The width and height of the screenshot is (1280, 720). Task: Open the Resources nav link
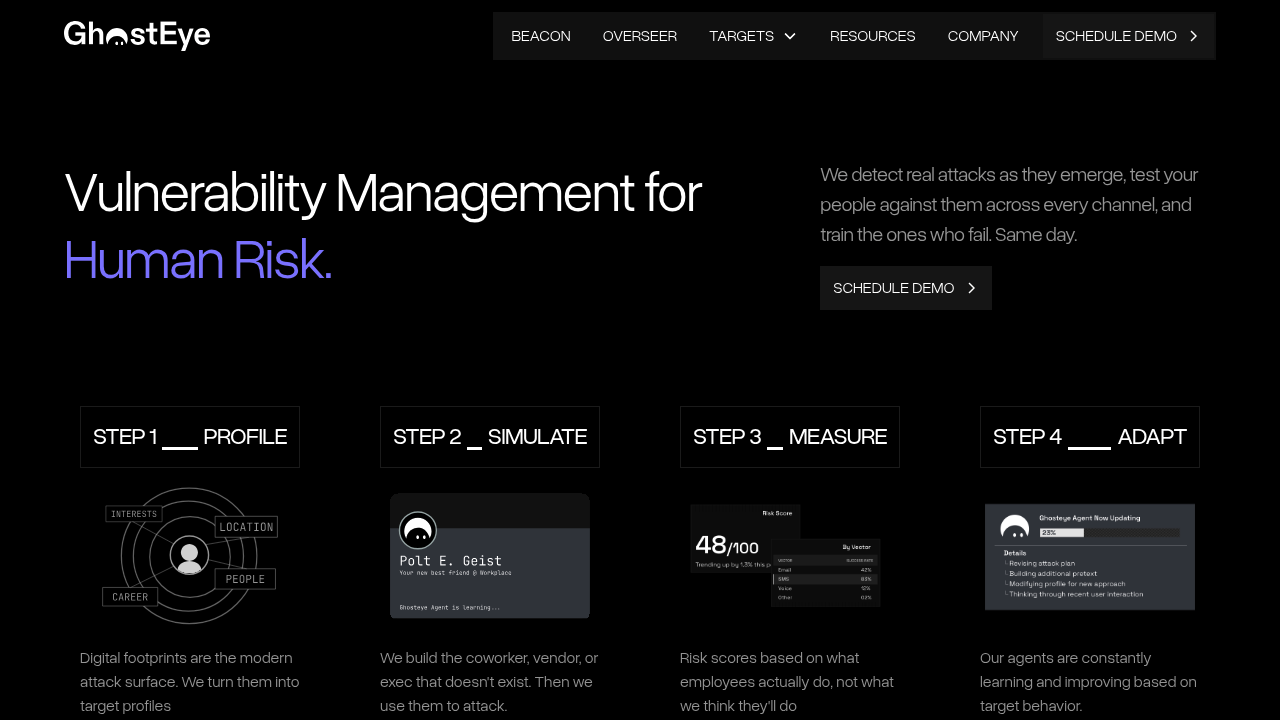click(x=872, y=36)
